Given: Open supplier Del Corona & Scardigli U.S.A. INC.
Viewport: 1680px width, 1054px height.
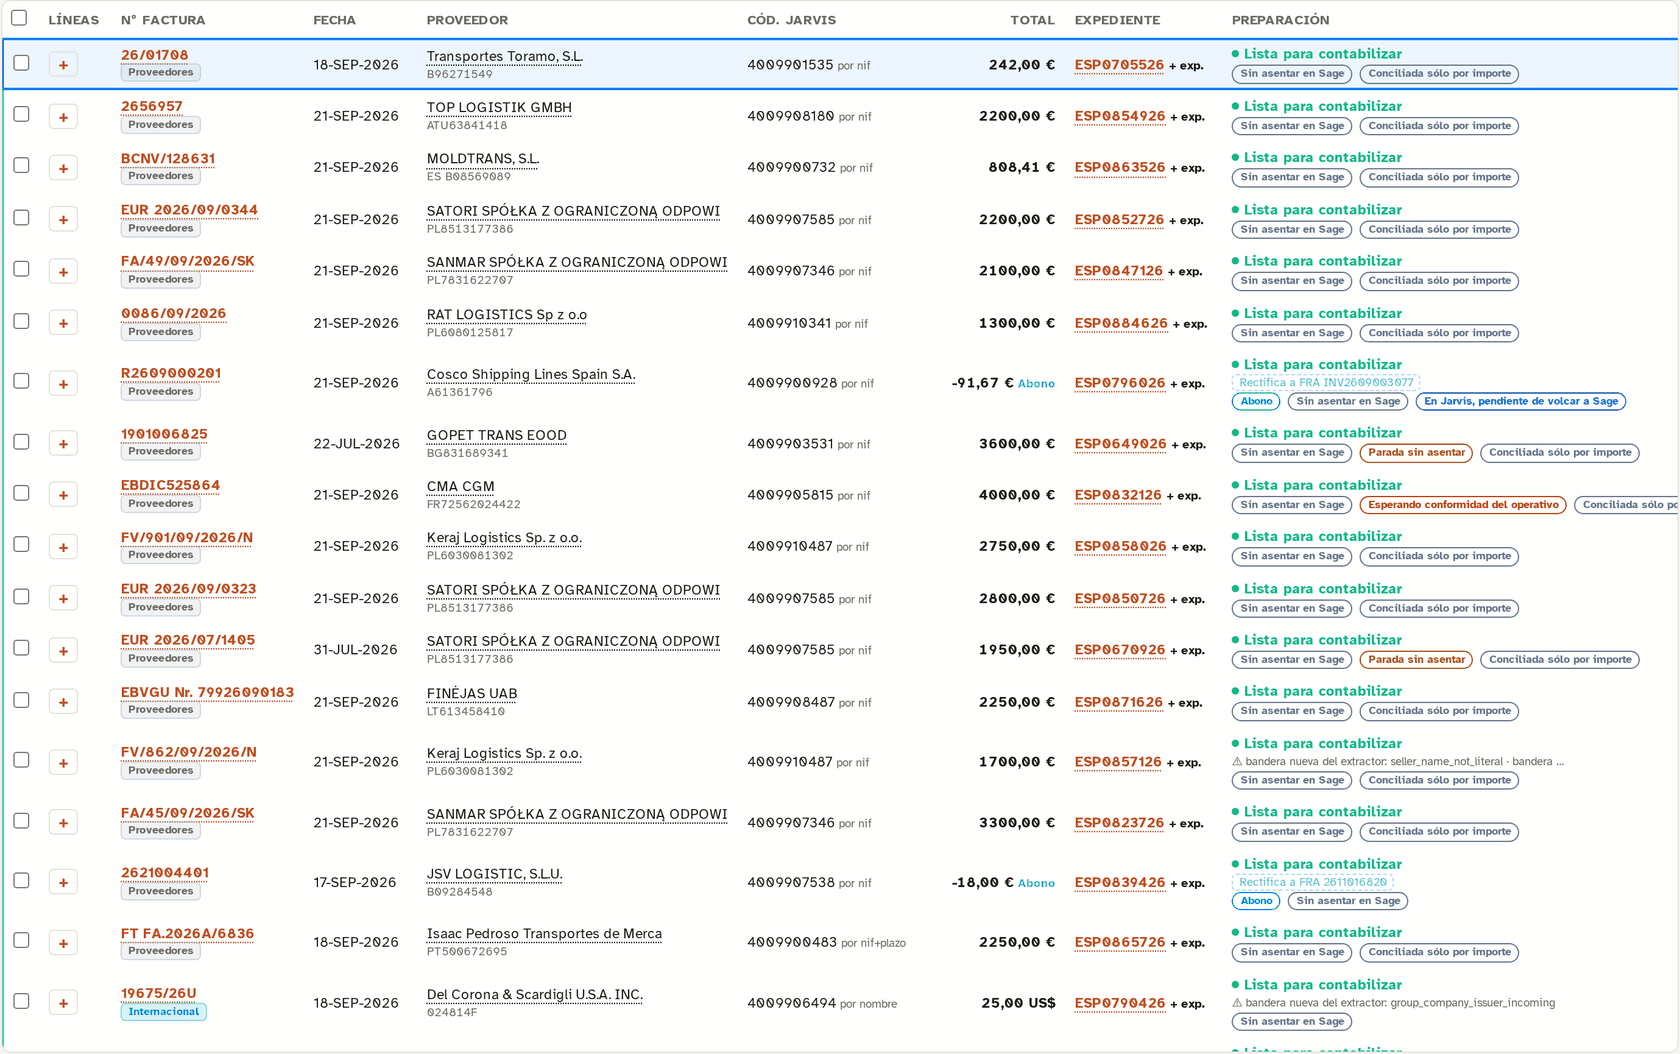Looking at the screenshot, I should tap(535, 995).
